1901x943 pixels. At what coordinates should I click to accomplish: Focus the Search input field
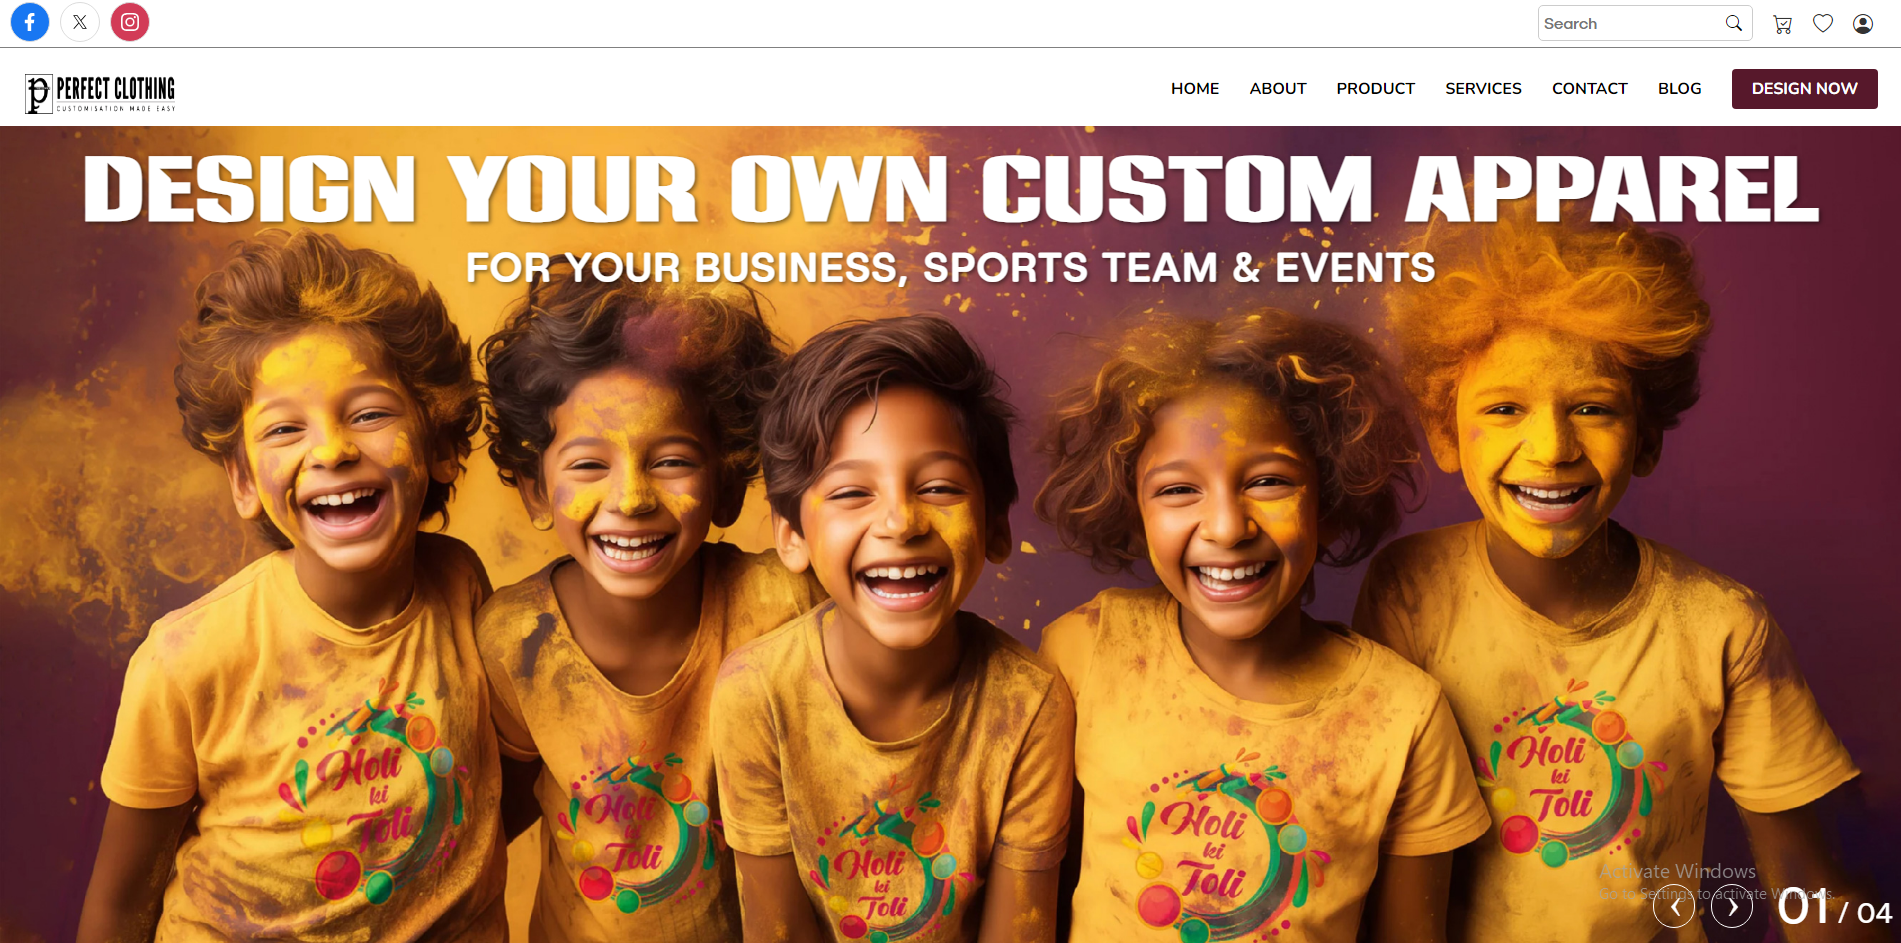(x=1630, y=23)
